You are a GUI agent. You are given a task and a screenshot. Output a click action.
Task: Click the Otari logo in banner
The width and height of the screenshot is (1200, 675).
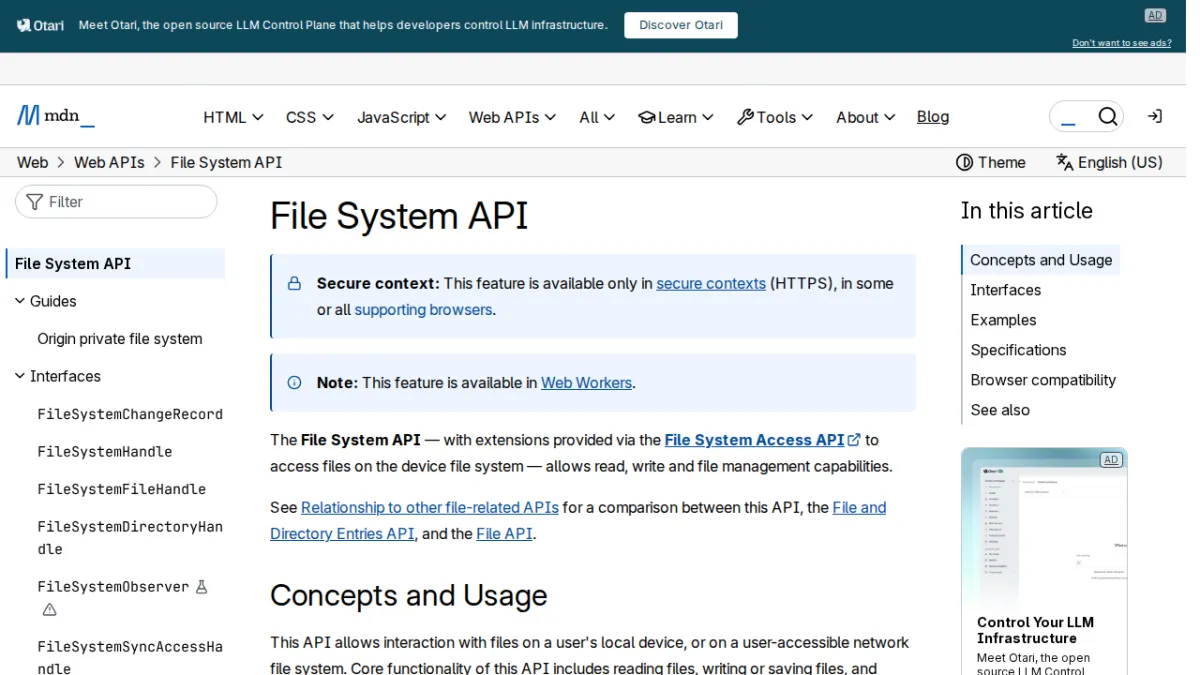41,25
